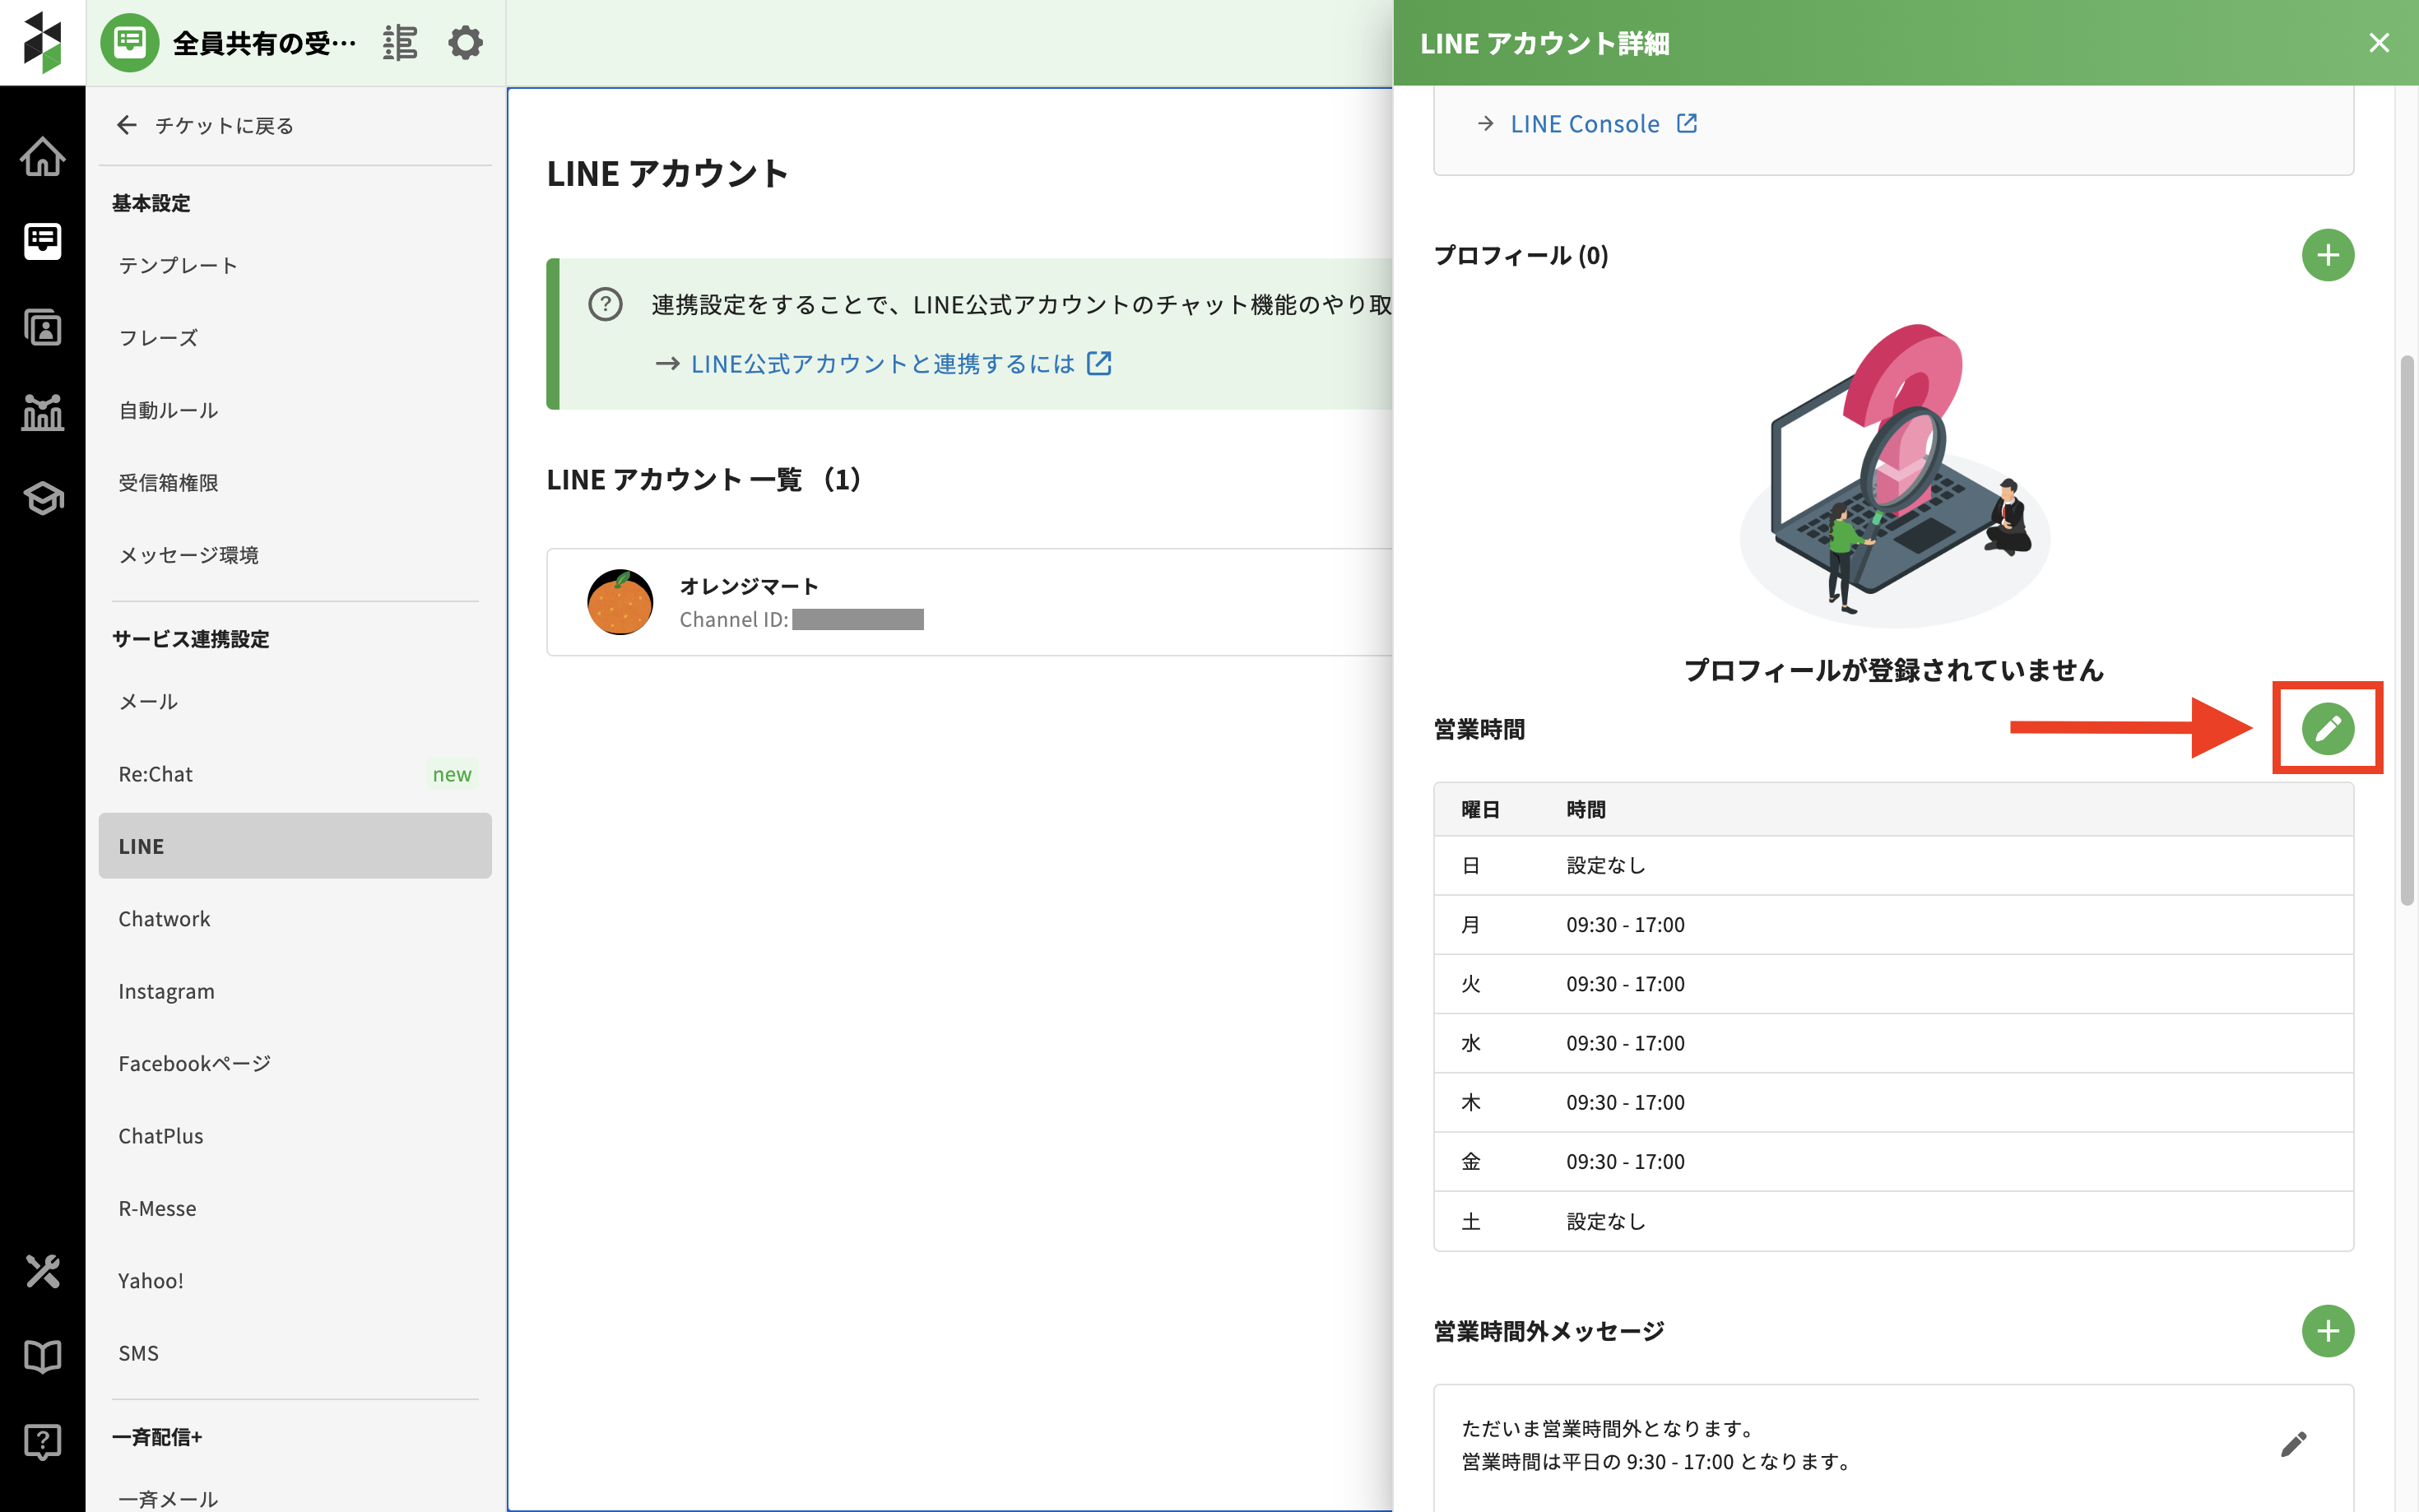This screenshot has width=2419, height=1512.
Task: Open 受信箱権限 settings
Action: pyautogui.click(x=295, y=483)
